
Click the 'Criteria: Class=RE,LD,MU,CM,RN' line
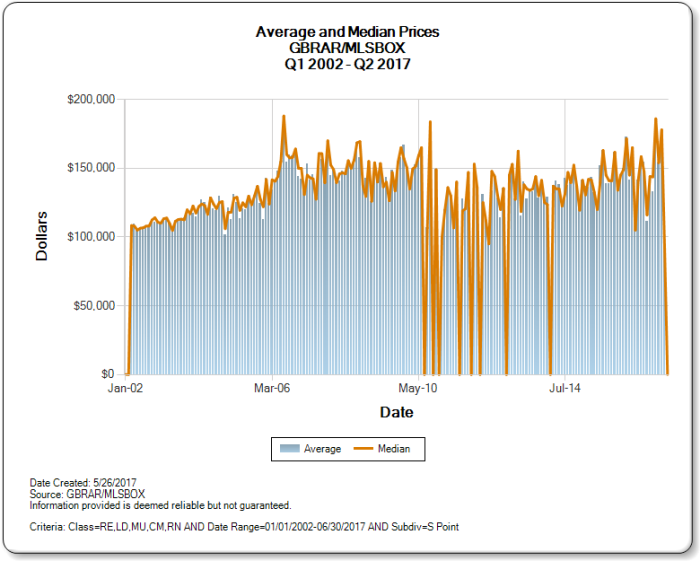[x=244, y=527]
